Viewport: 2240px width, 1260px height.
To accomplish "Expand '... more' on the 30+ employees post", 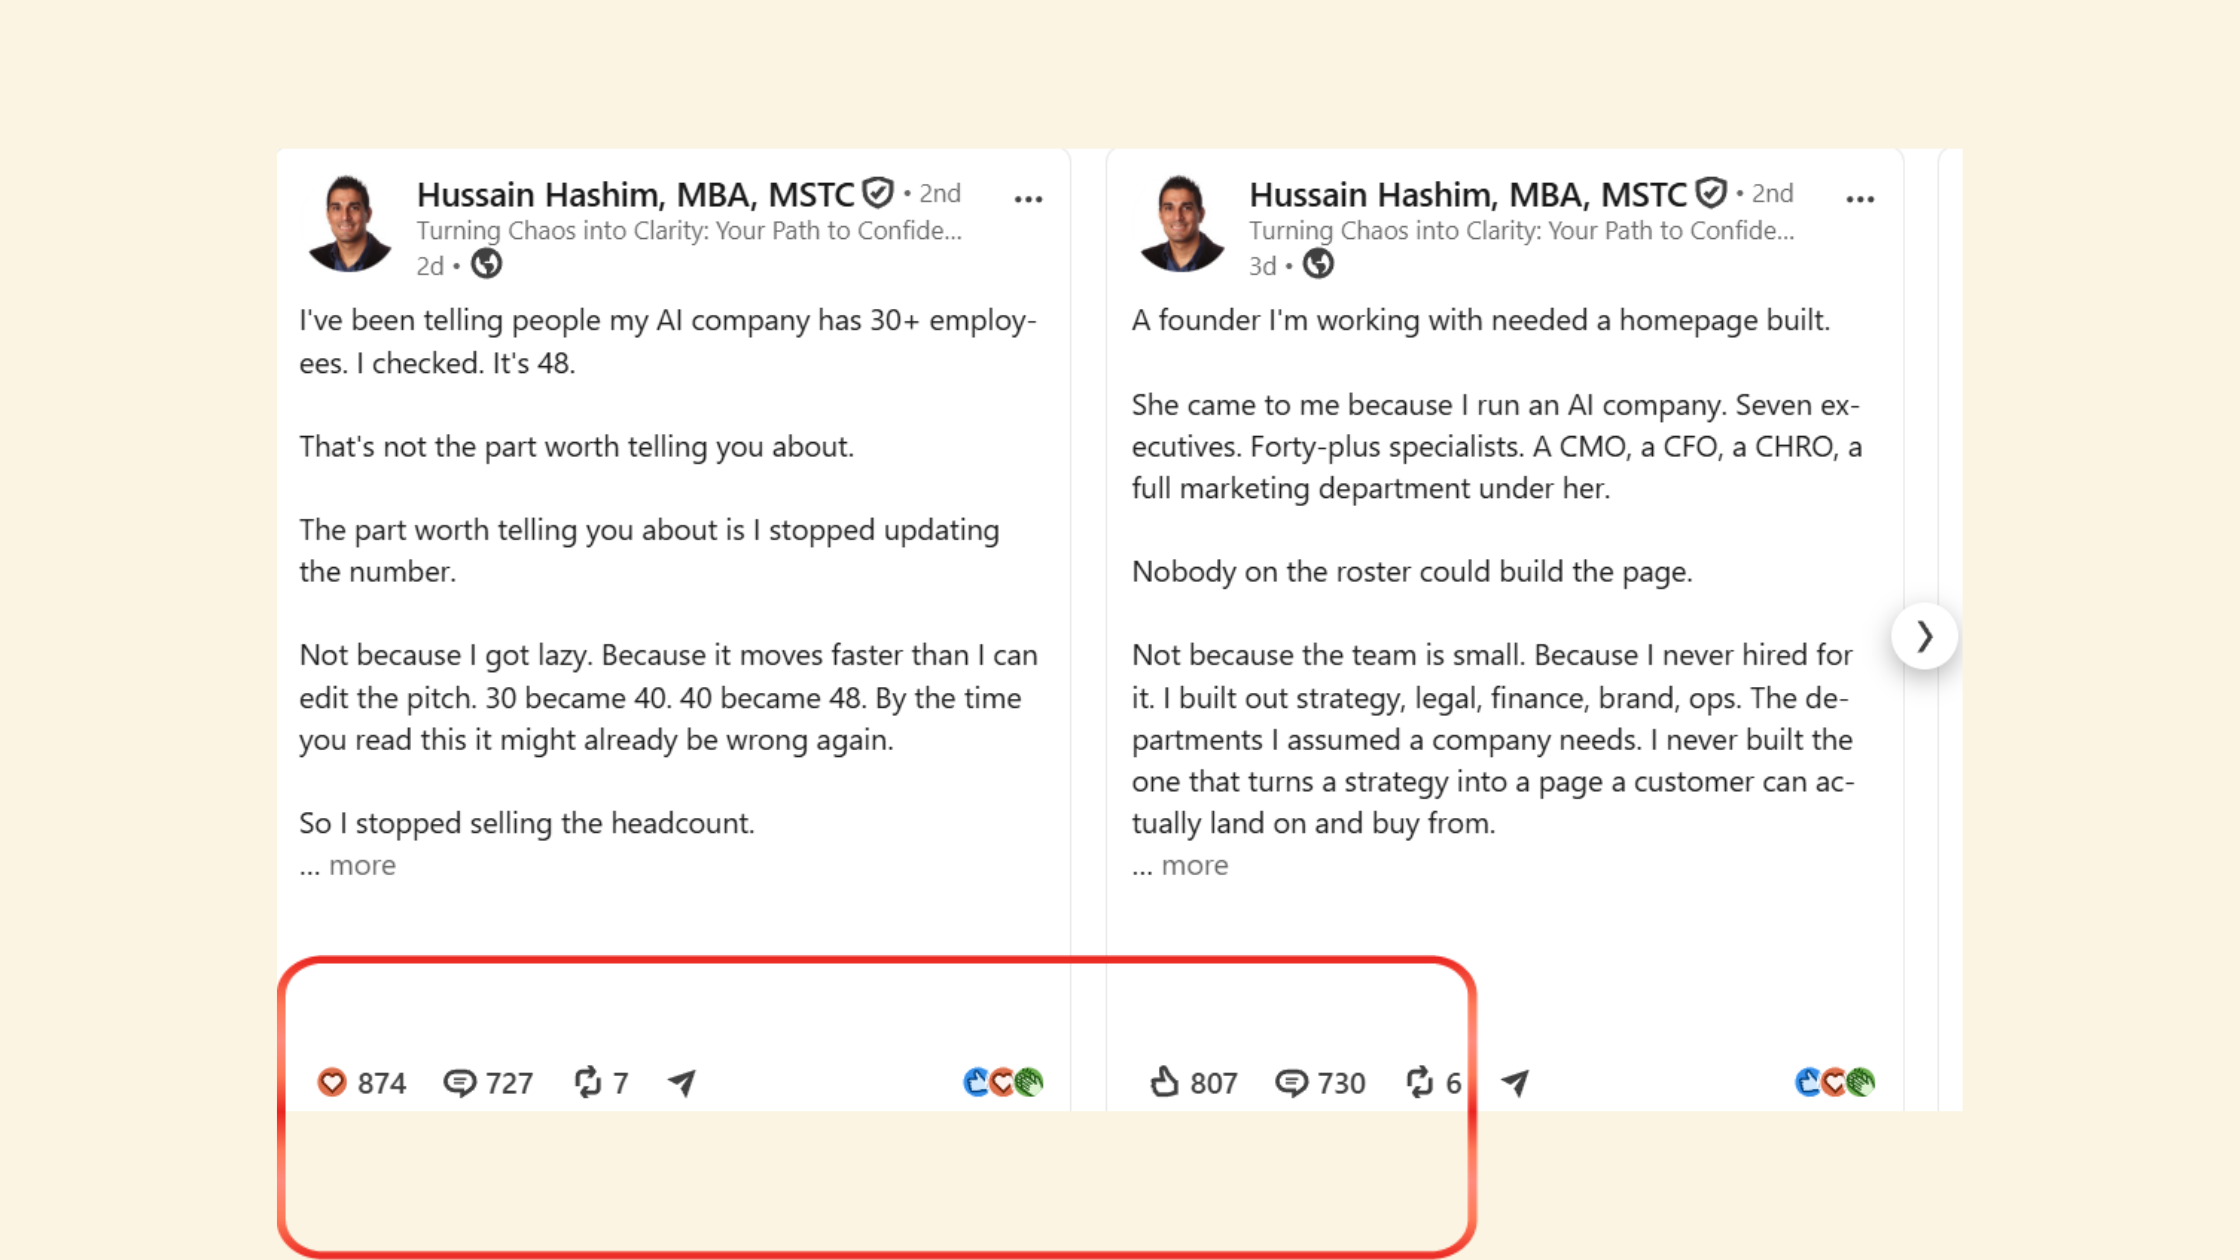I will pyautogui.click(x=347, y=865).
